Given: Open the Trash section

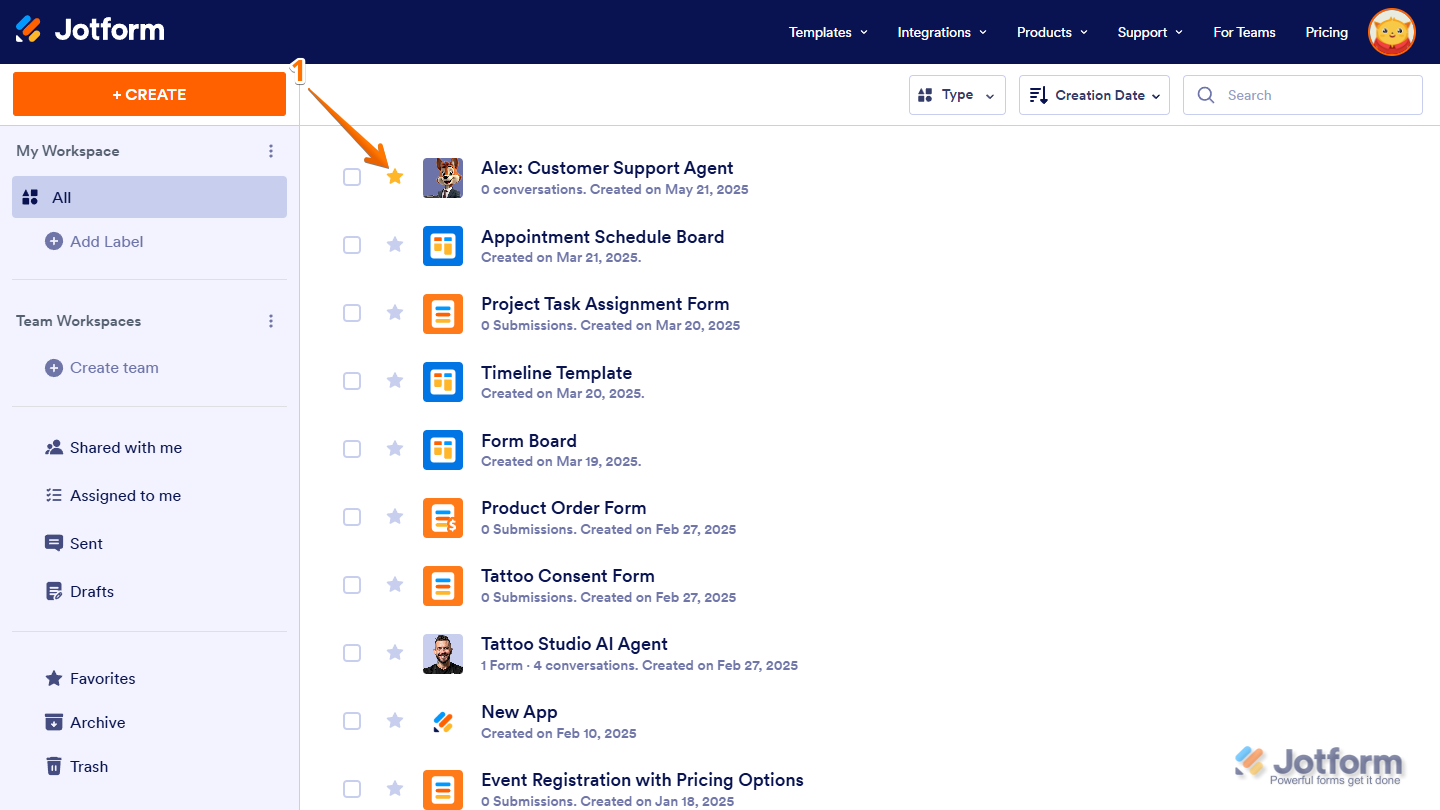Looking at the screenshot, I should coord(89,766).
